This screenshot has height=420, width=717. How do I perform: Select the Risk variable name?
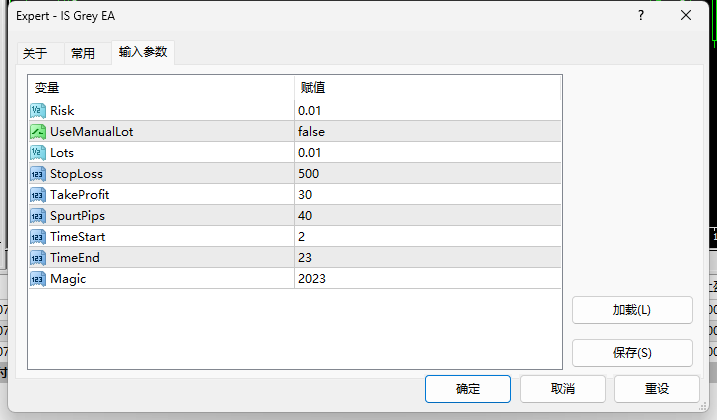[62, 111]
